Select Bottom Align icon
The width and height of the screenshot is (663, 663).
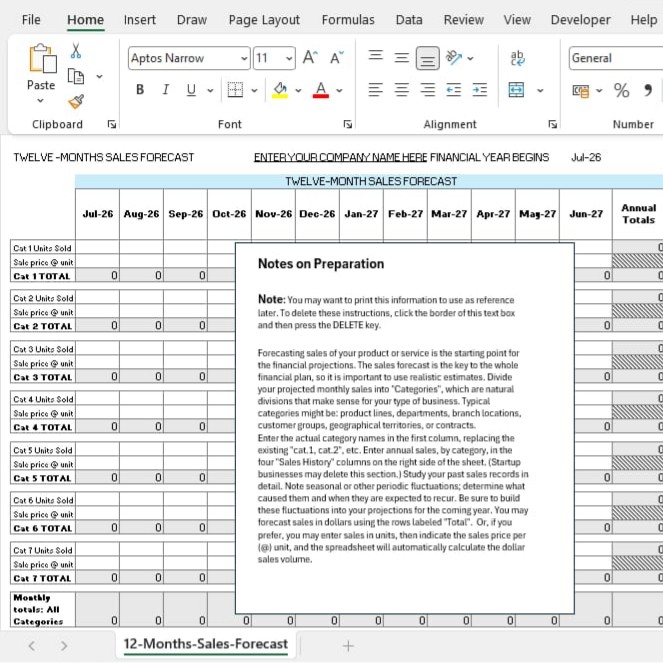(x=427, y=58)
